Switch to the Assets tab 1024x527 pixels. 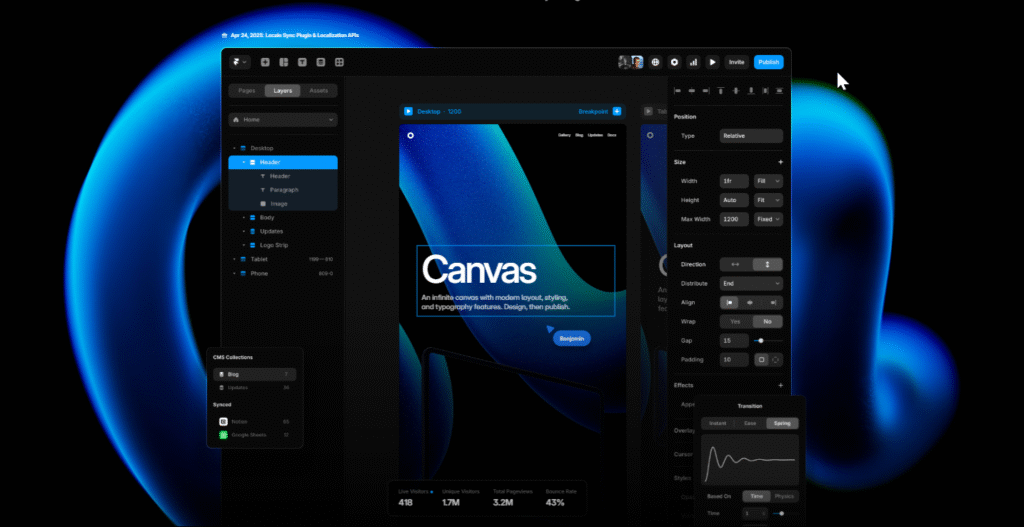[x=318, y=91]
